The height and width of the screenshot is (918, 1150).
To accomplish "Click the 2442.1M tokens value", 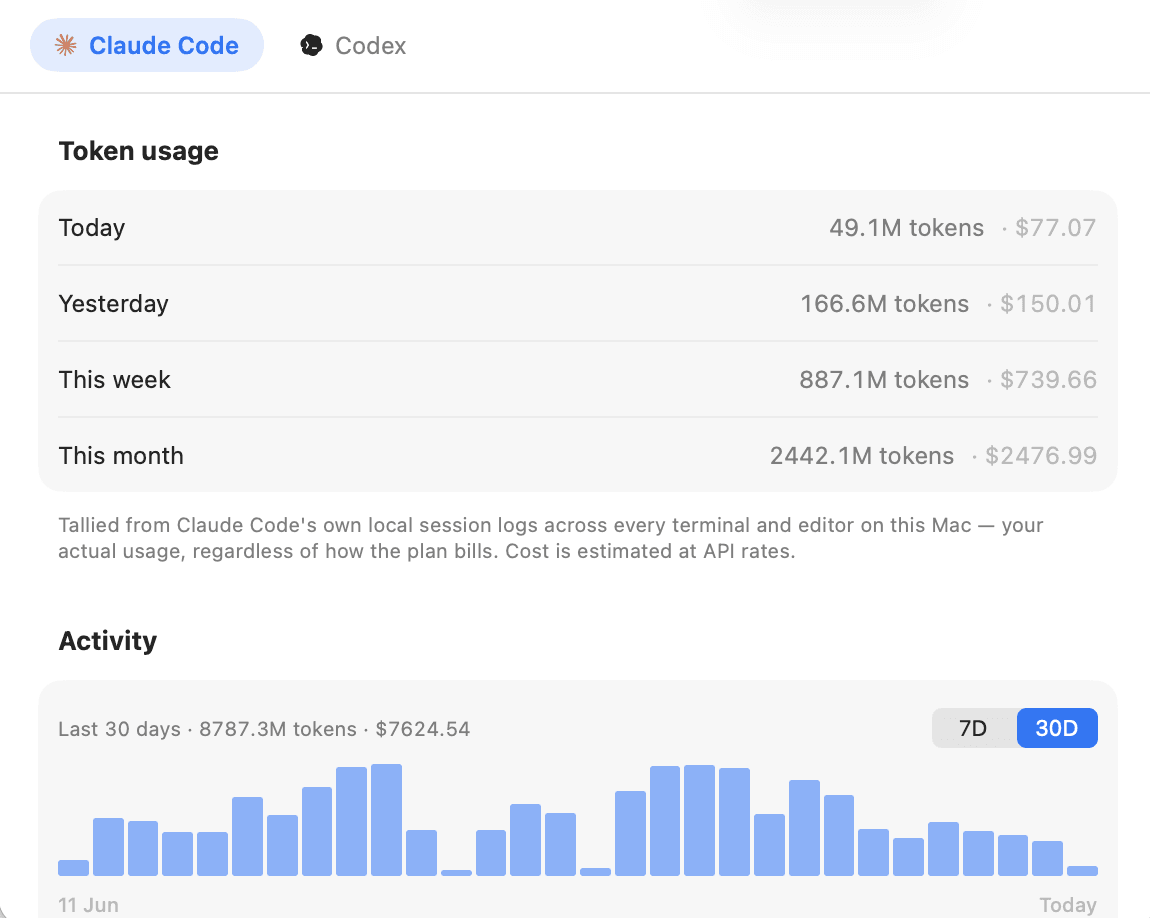I will [862, 456].
